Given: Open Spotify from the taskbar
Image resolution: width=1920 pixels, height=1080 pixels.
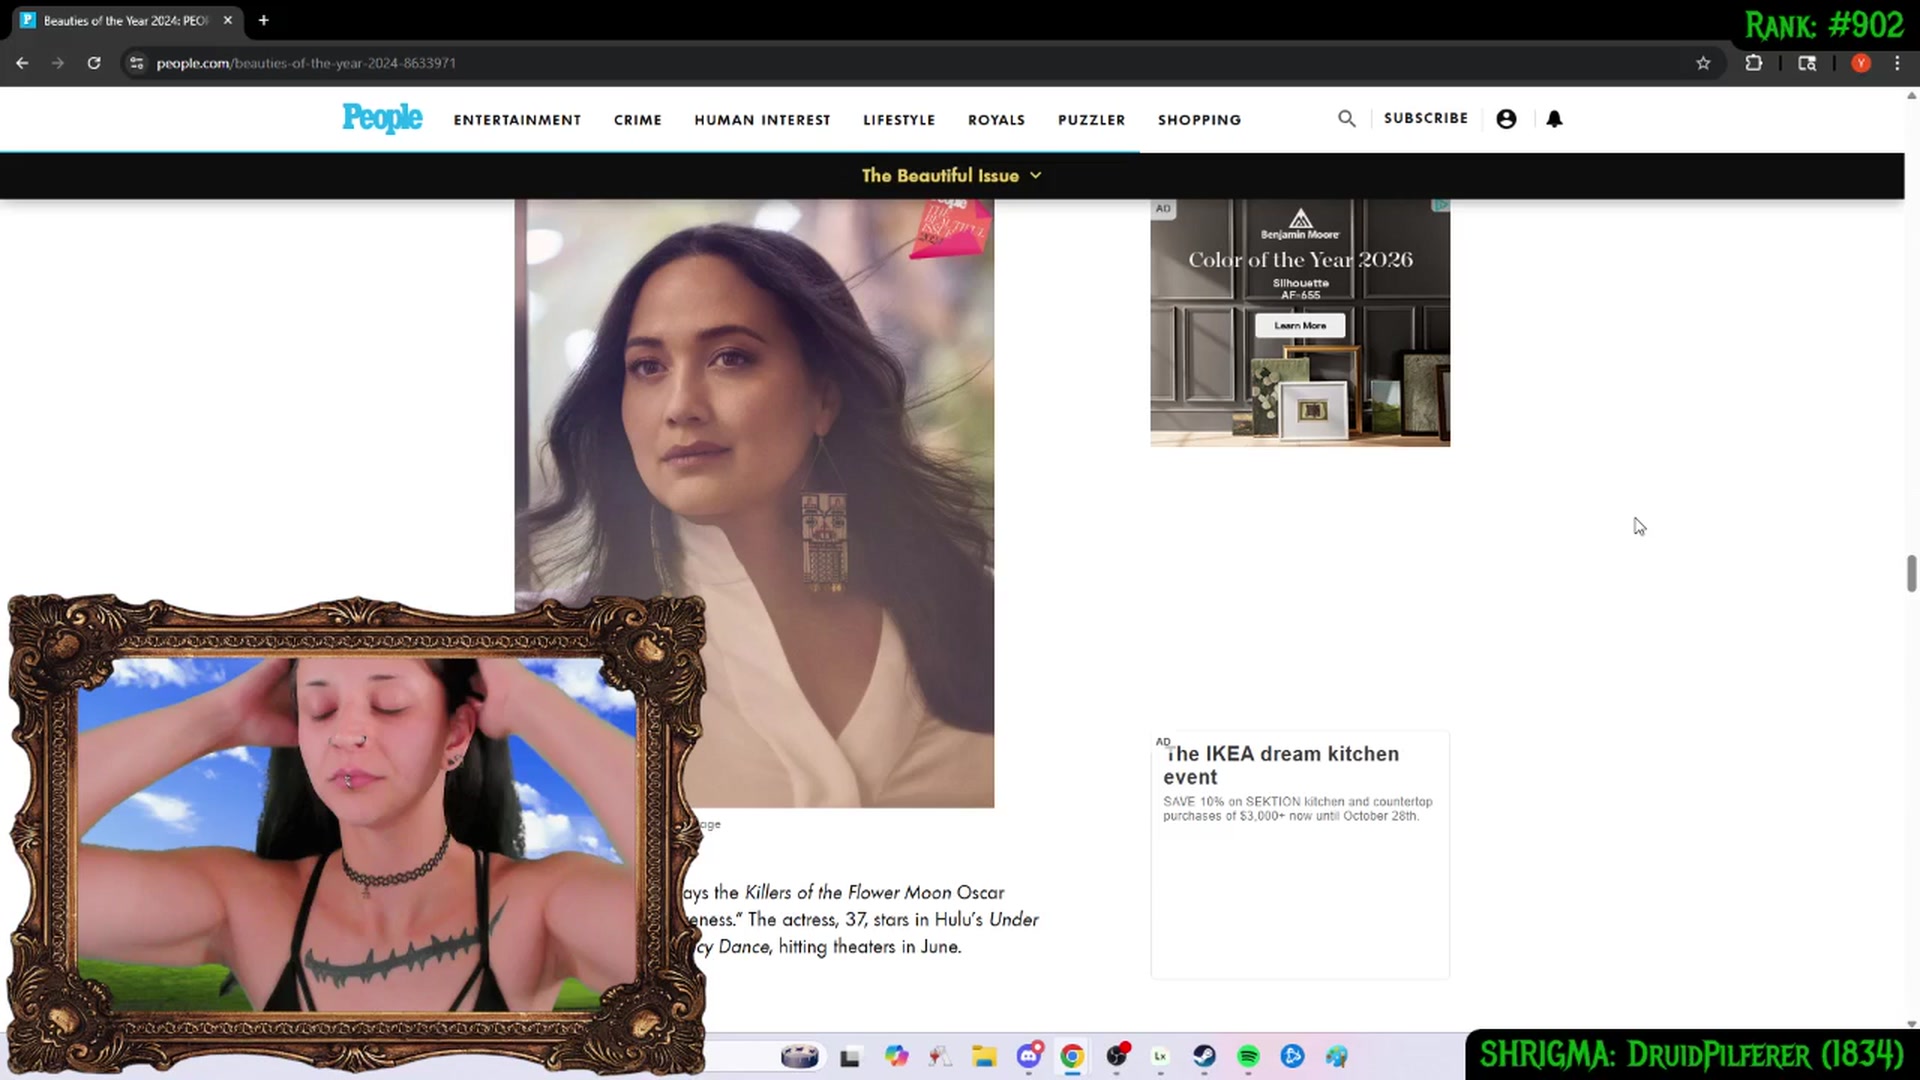Looking at the screenshot, I should click(1248, 1056).
